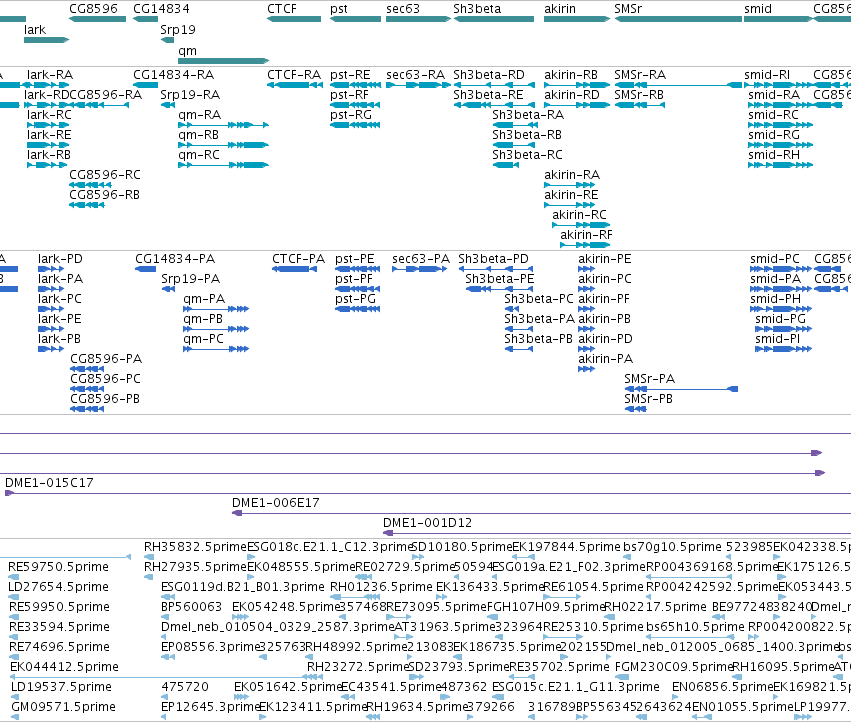Open protein SMSr-PA
This screenshot has height=722, width=851.
(x=650, y=379)
